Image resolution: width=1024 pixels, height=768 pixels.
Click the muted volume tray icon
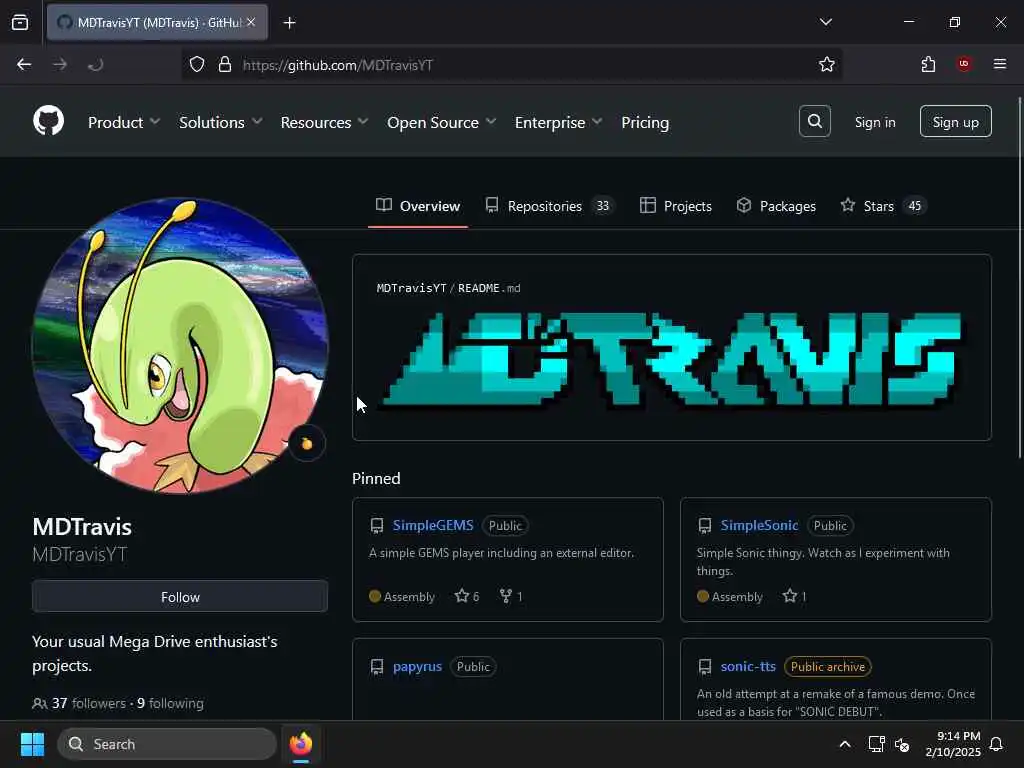tap(902, 744)
